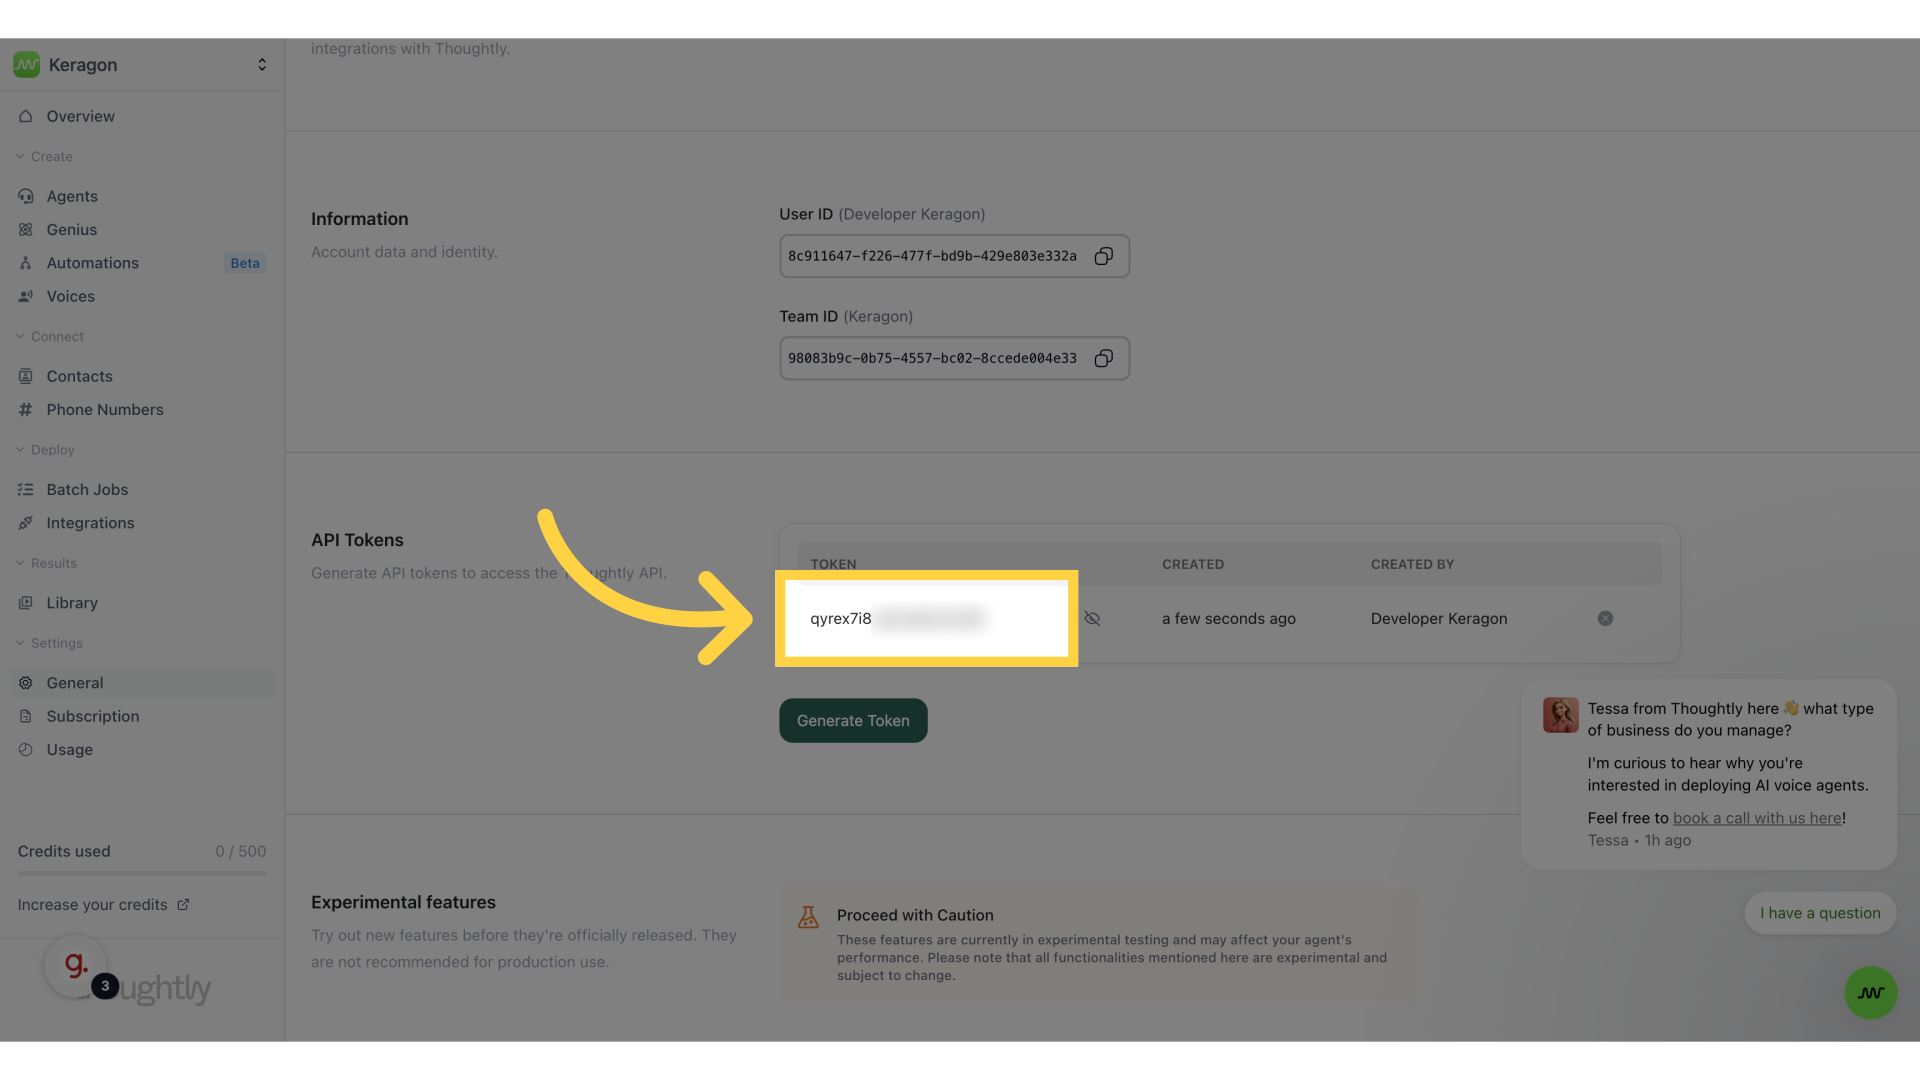Click the Automations flow icon
This screenshot has width=1920, height=1080.
tap(26, 263)
